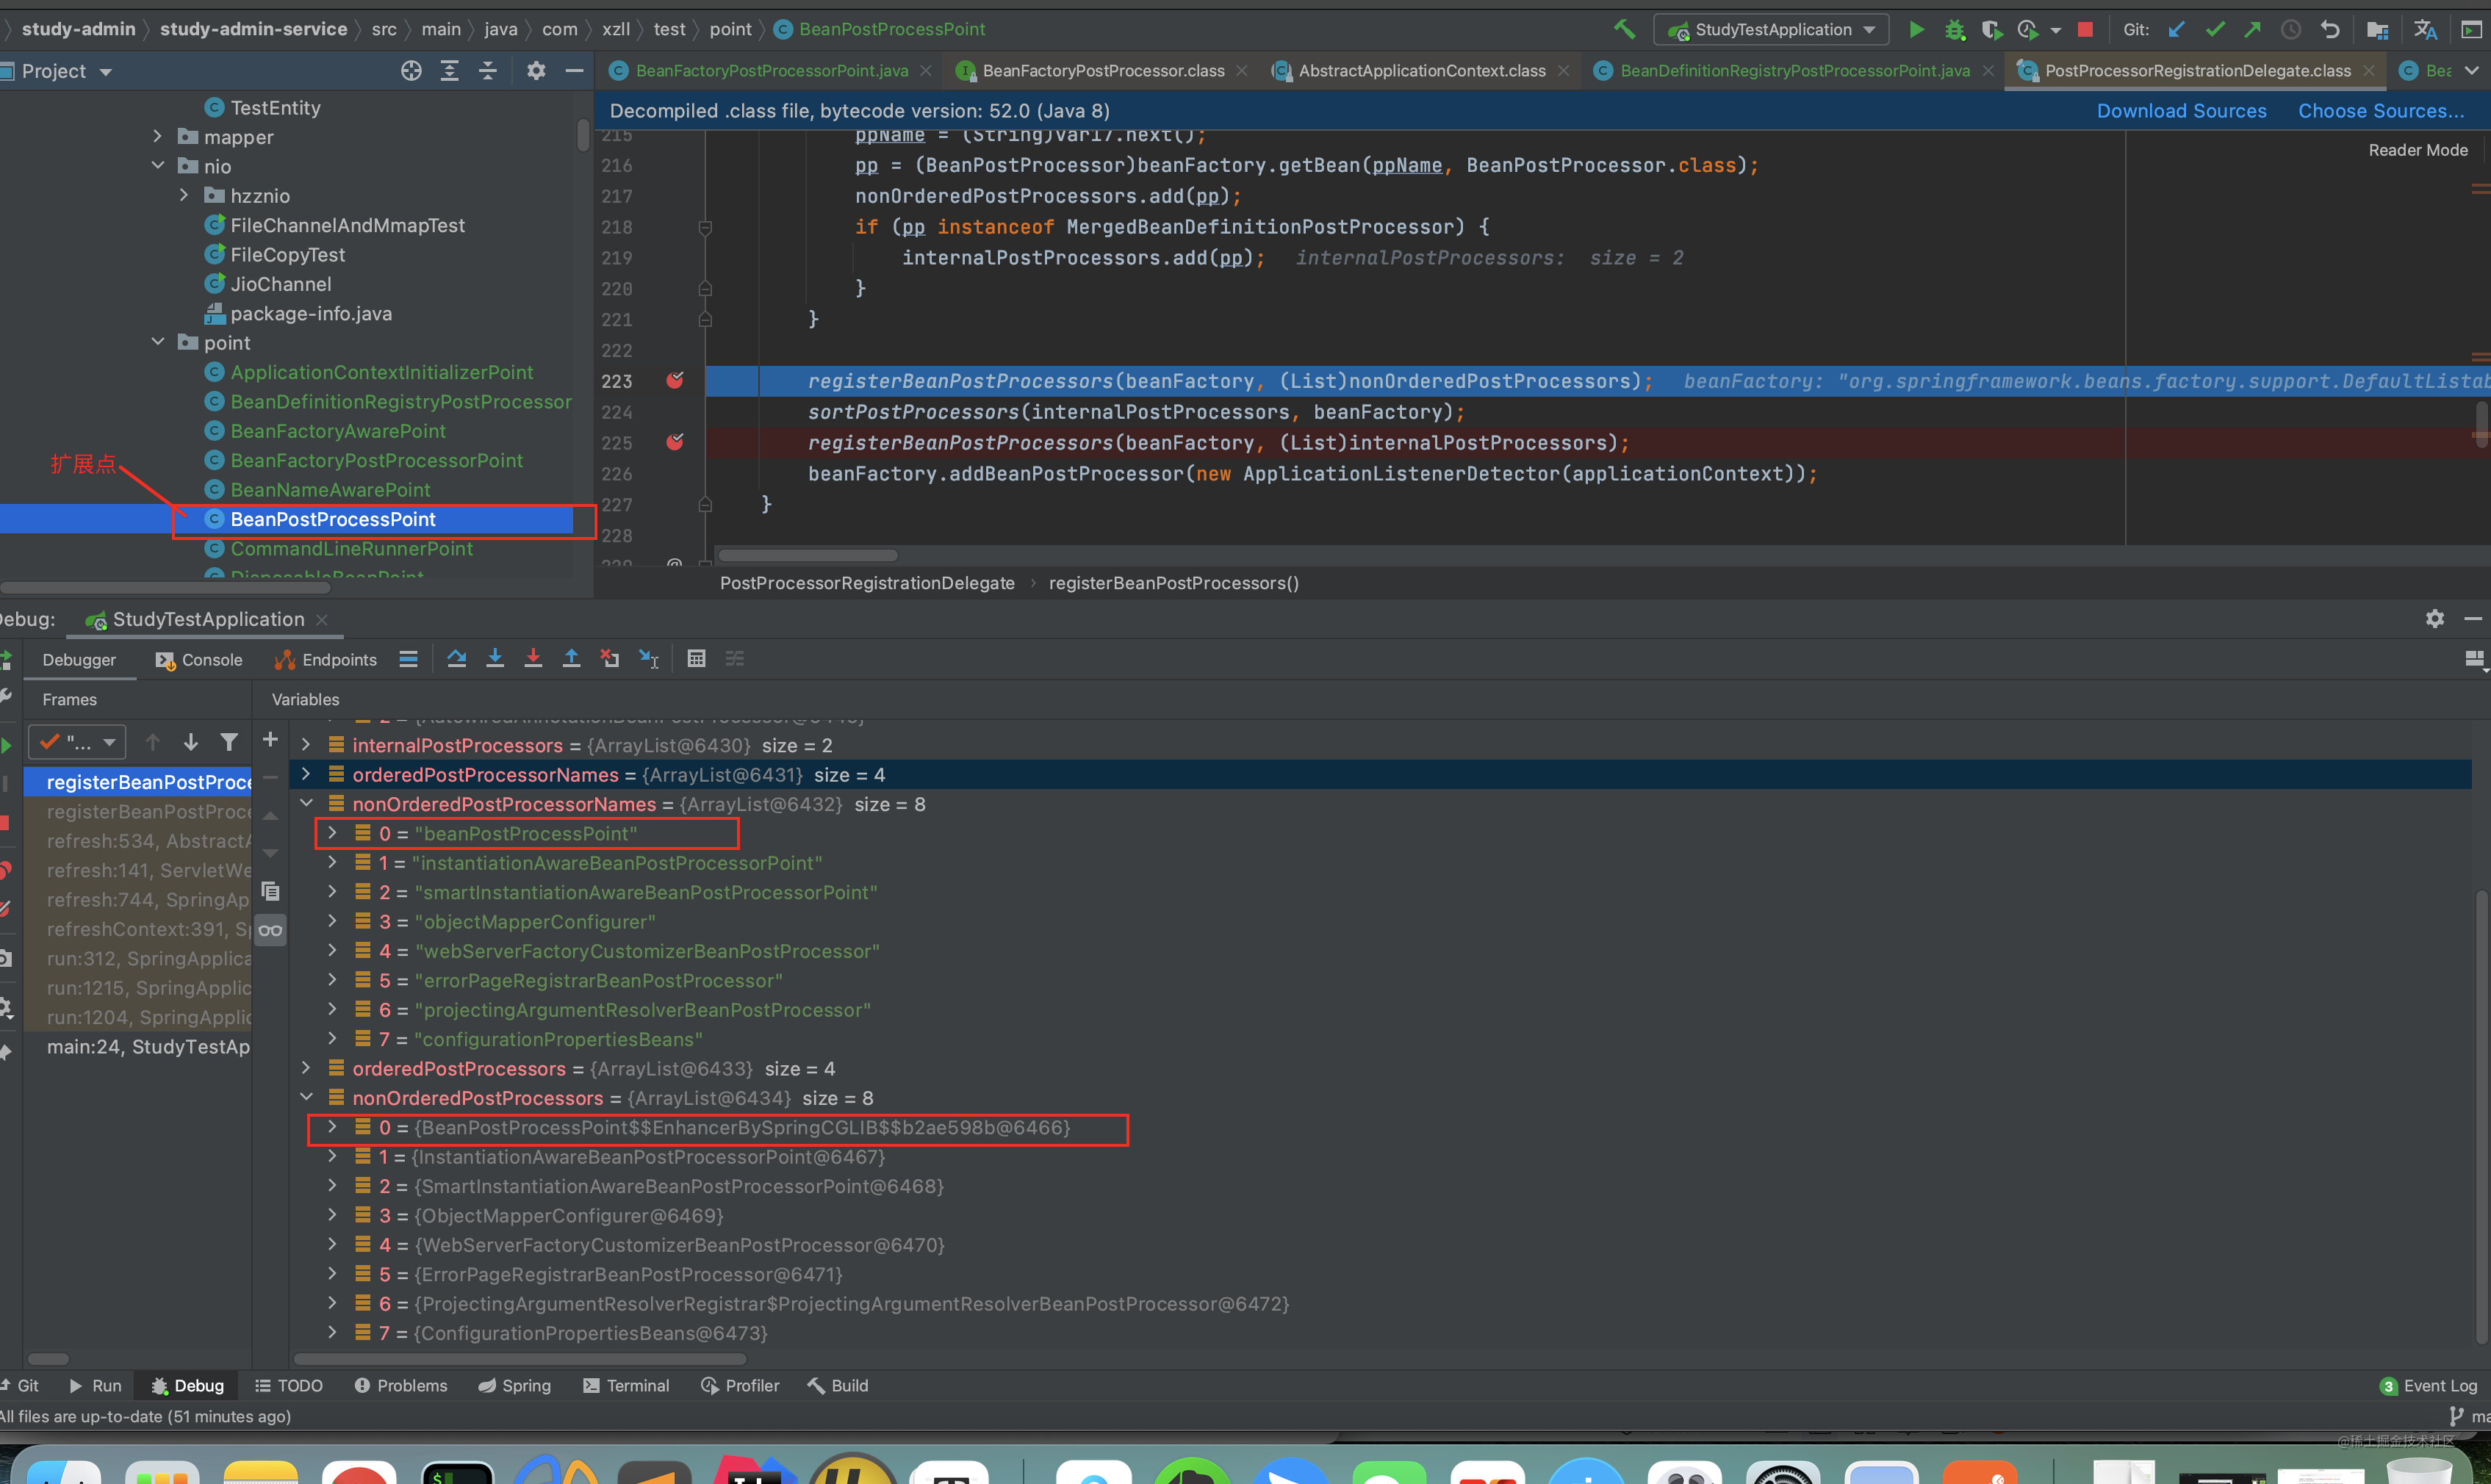Click the Filter frames funnel icon

(229, 742)
